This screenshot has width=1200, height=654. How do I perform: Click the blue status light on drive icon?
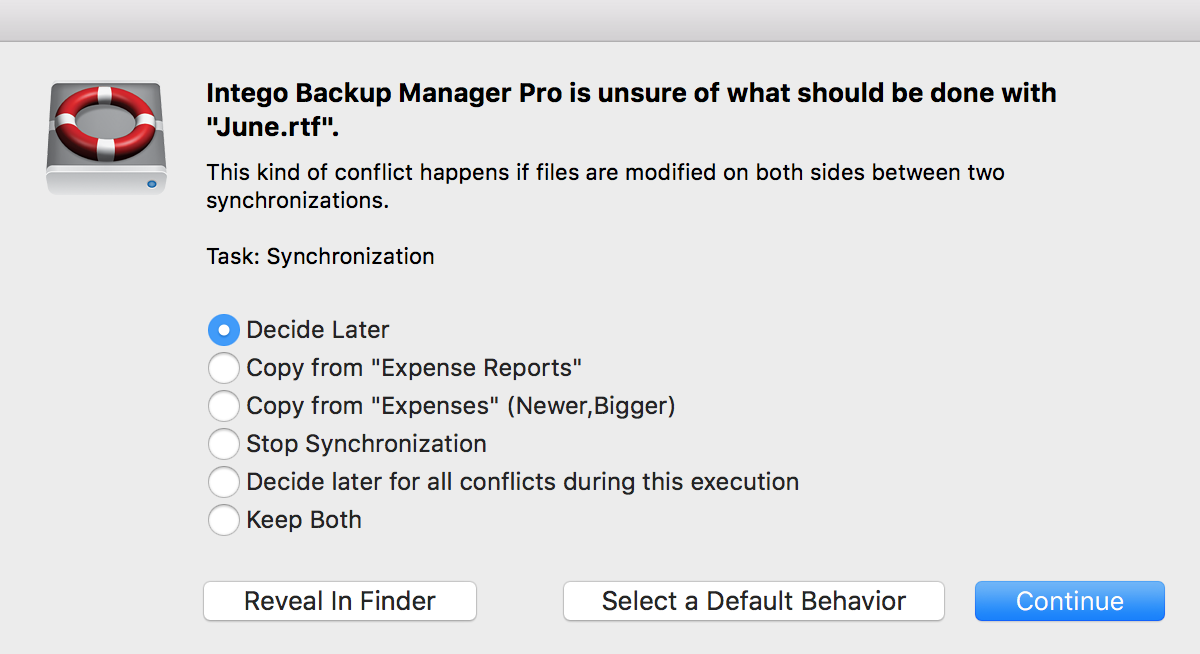151,183
